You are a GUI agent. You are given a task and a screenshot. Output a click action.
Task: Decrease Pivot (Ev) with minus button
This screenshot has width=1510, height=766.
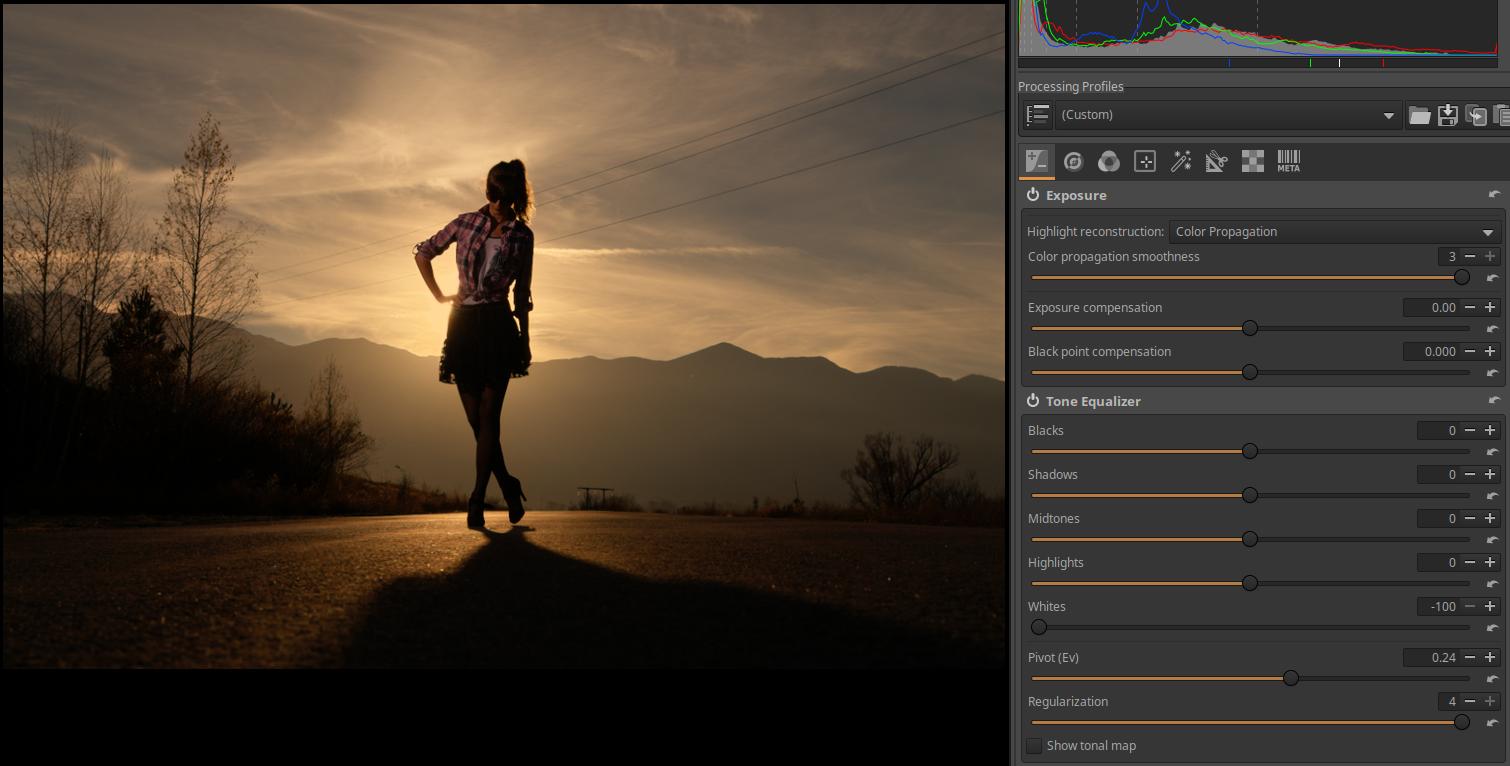[1470, 658]
